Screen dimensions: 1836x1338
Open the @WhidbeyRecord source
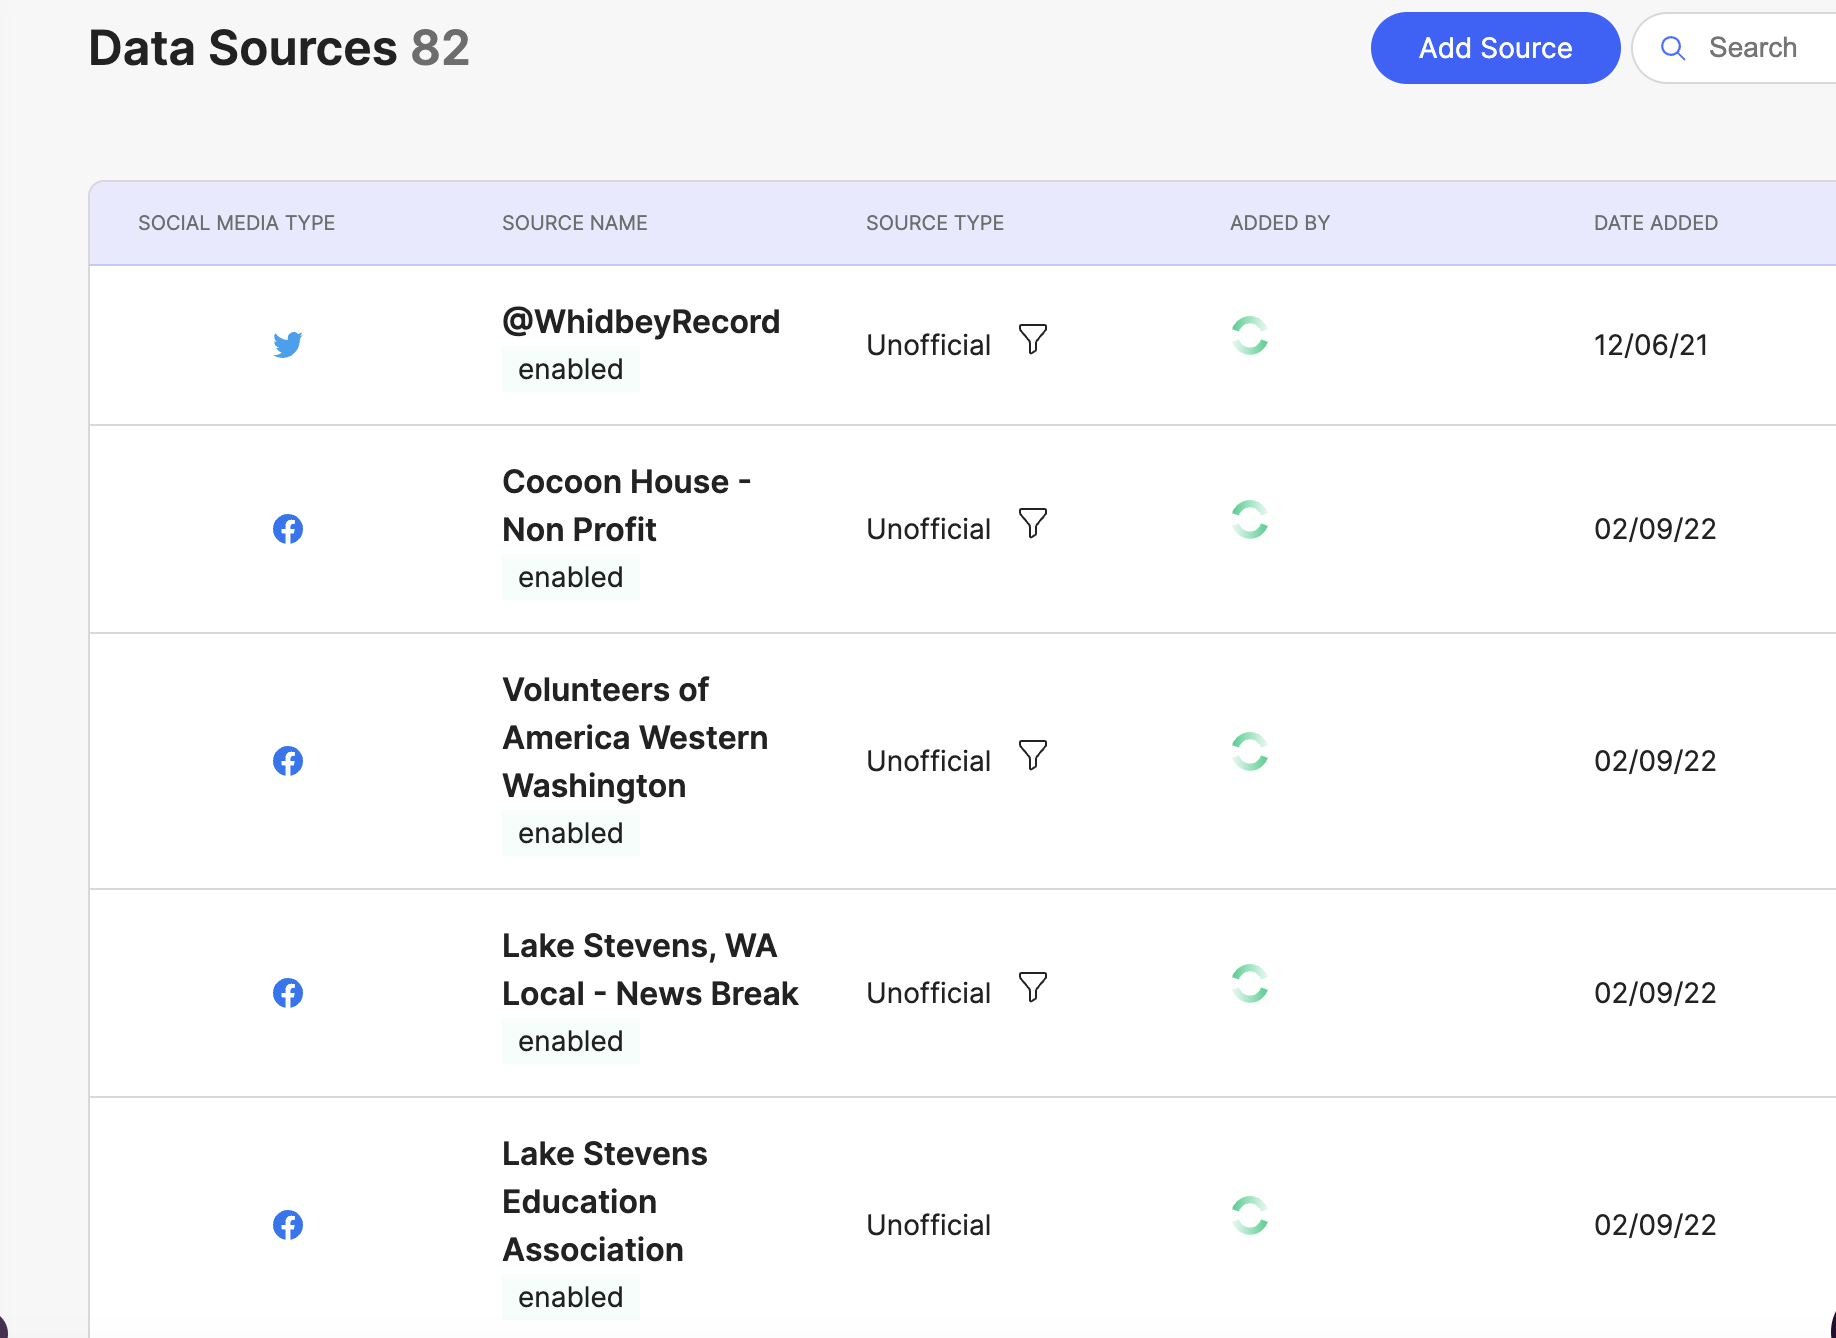click(x=641, y=322)
